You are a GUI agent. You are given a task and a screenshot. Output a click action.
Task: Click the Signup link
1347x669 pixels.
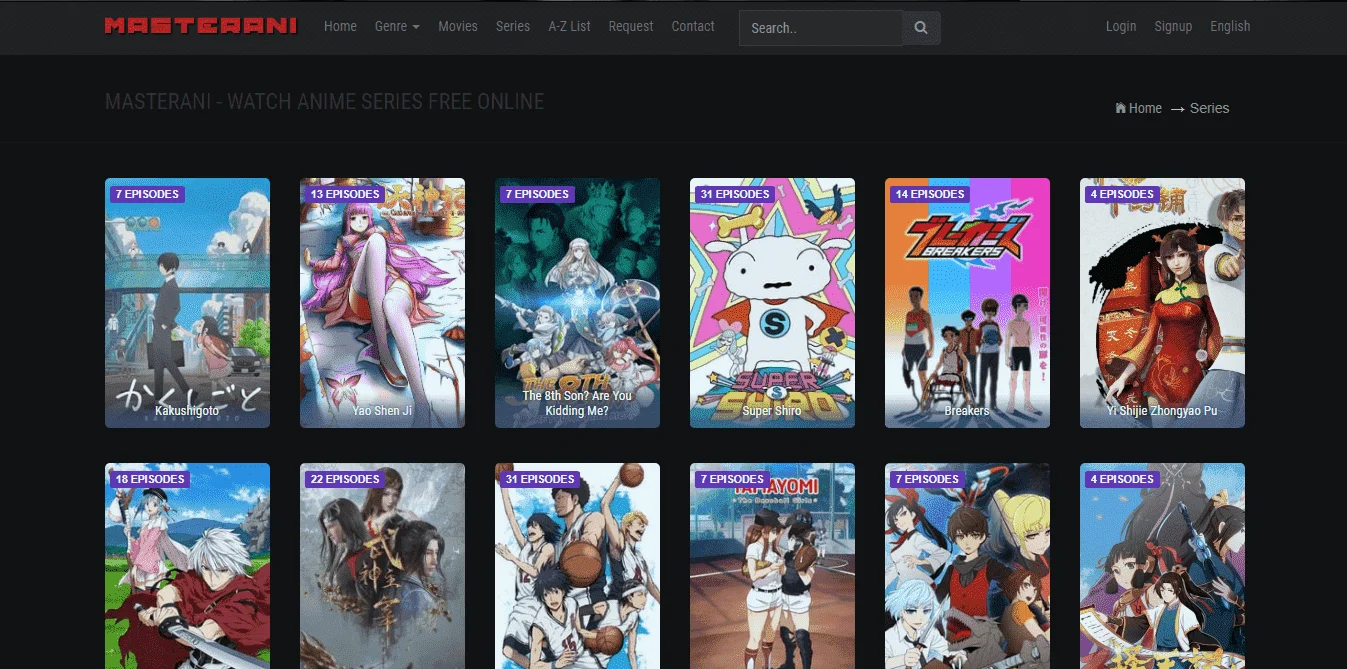(x=1173, y=26)
